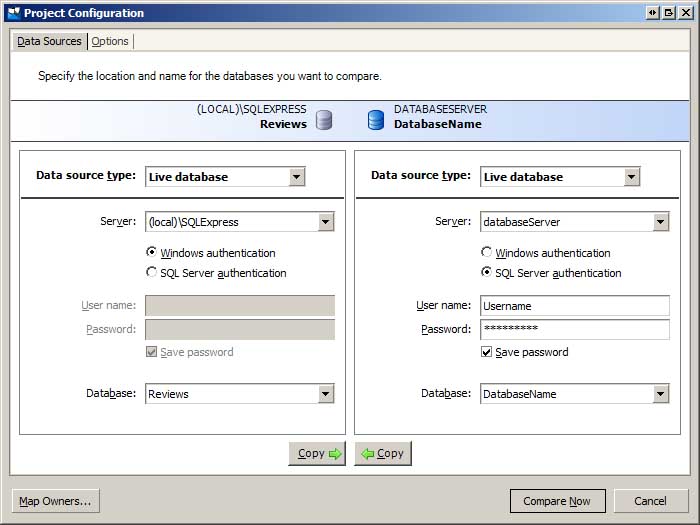Viewport: 700px width, 525px height.
Task: Select left Windows authentication radio button
Action: pyautogui.click(x=152, y=253)
